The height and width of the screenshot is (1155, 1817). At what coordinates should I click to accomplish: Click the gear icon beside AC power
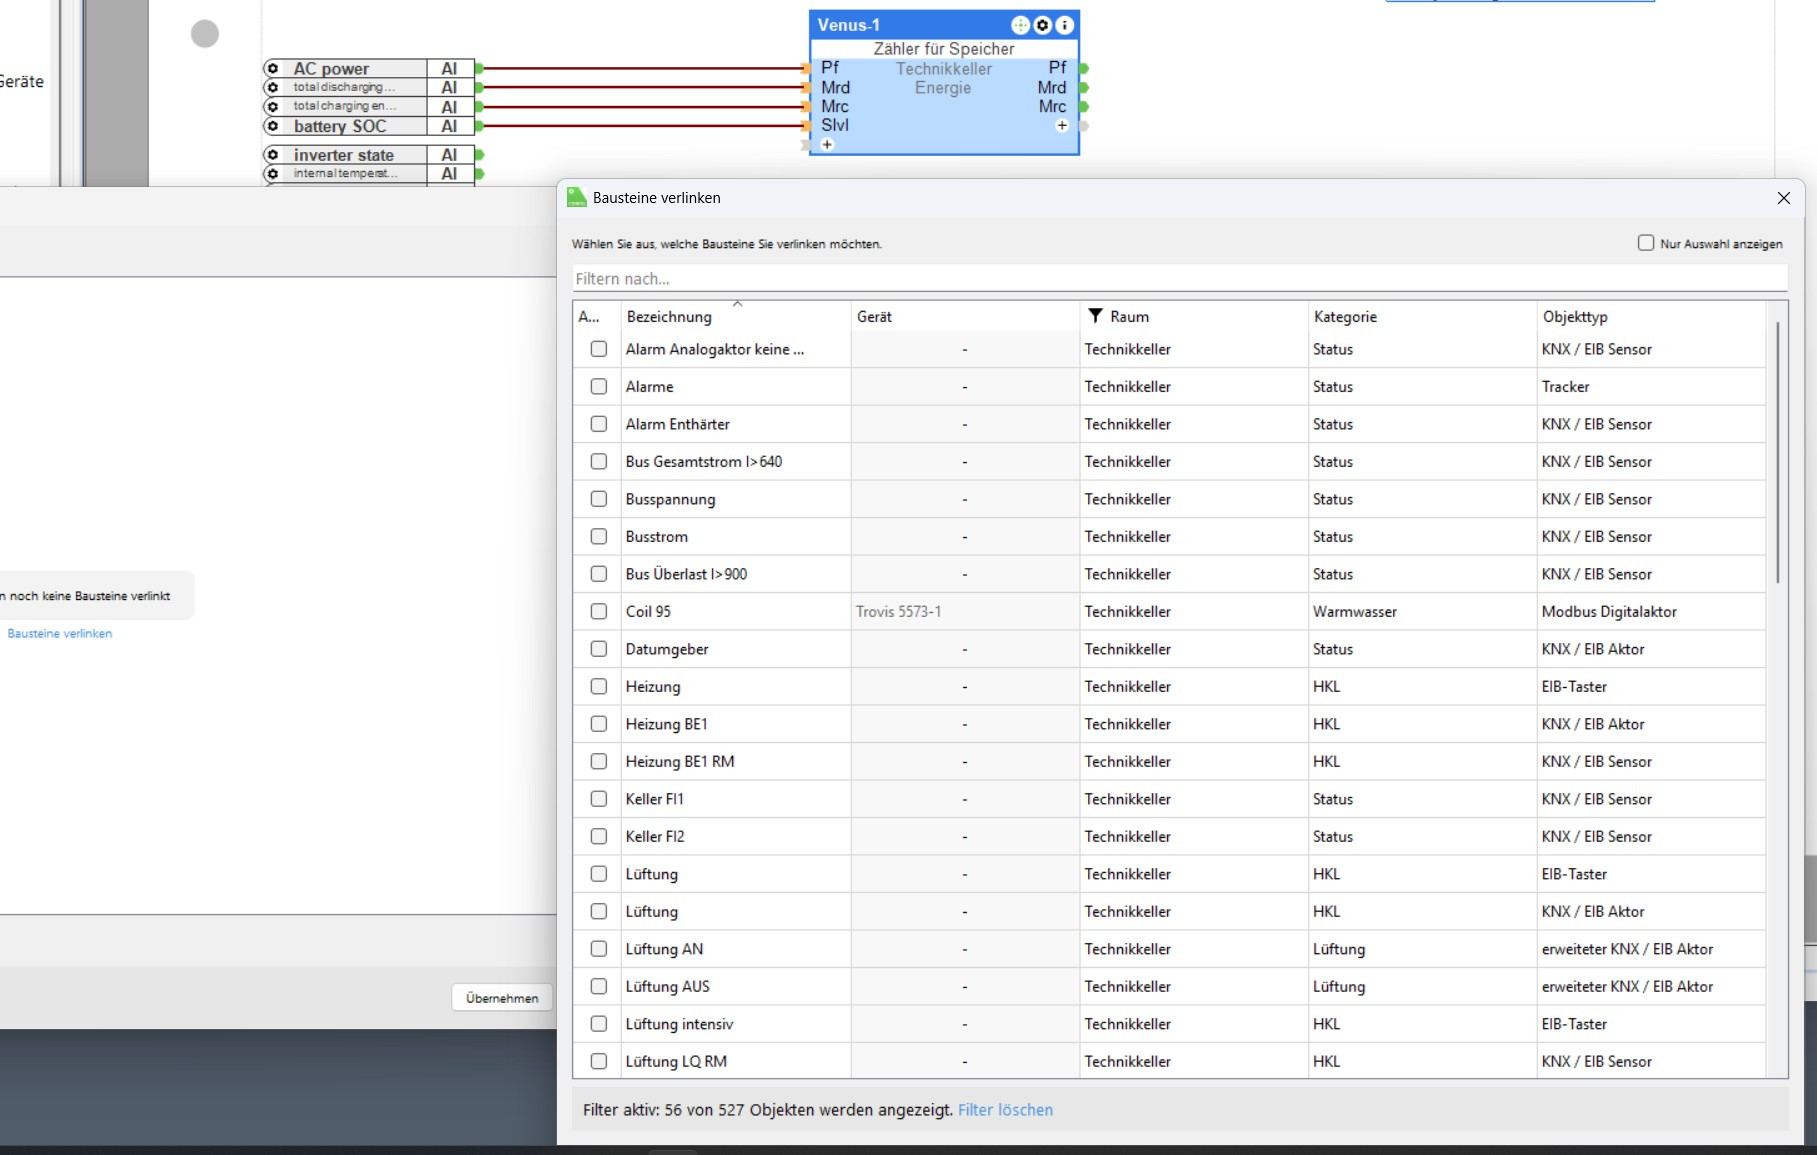click(x=272, y=68)
